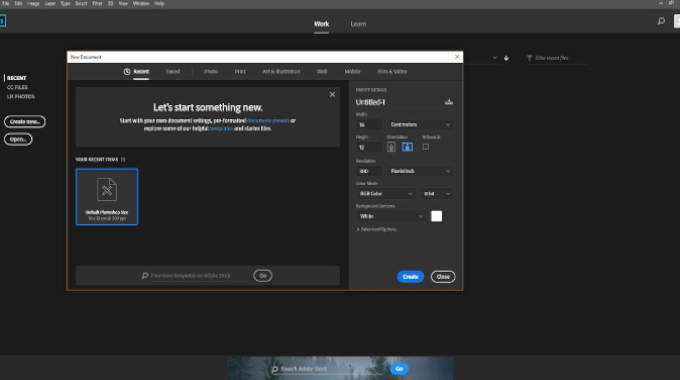680x380 pixels.
Task: Click the Photoshop home logo icon
Action: (x=2, y=21)
